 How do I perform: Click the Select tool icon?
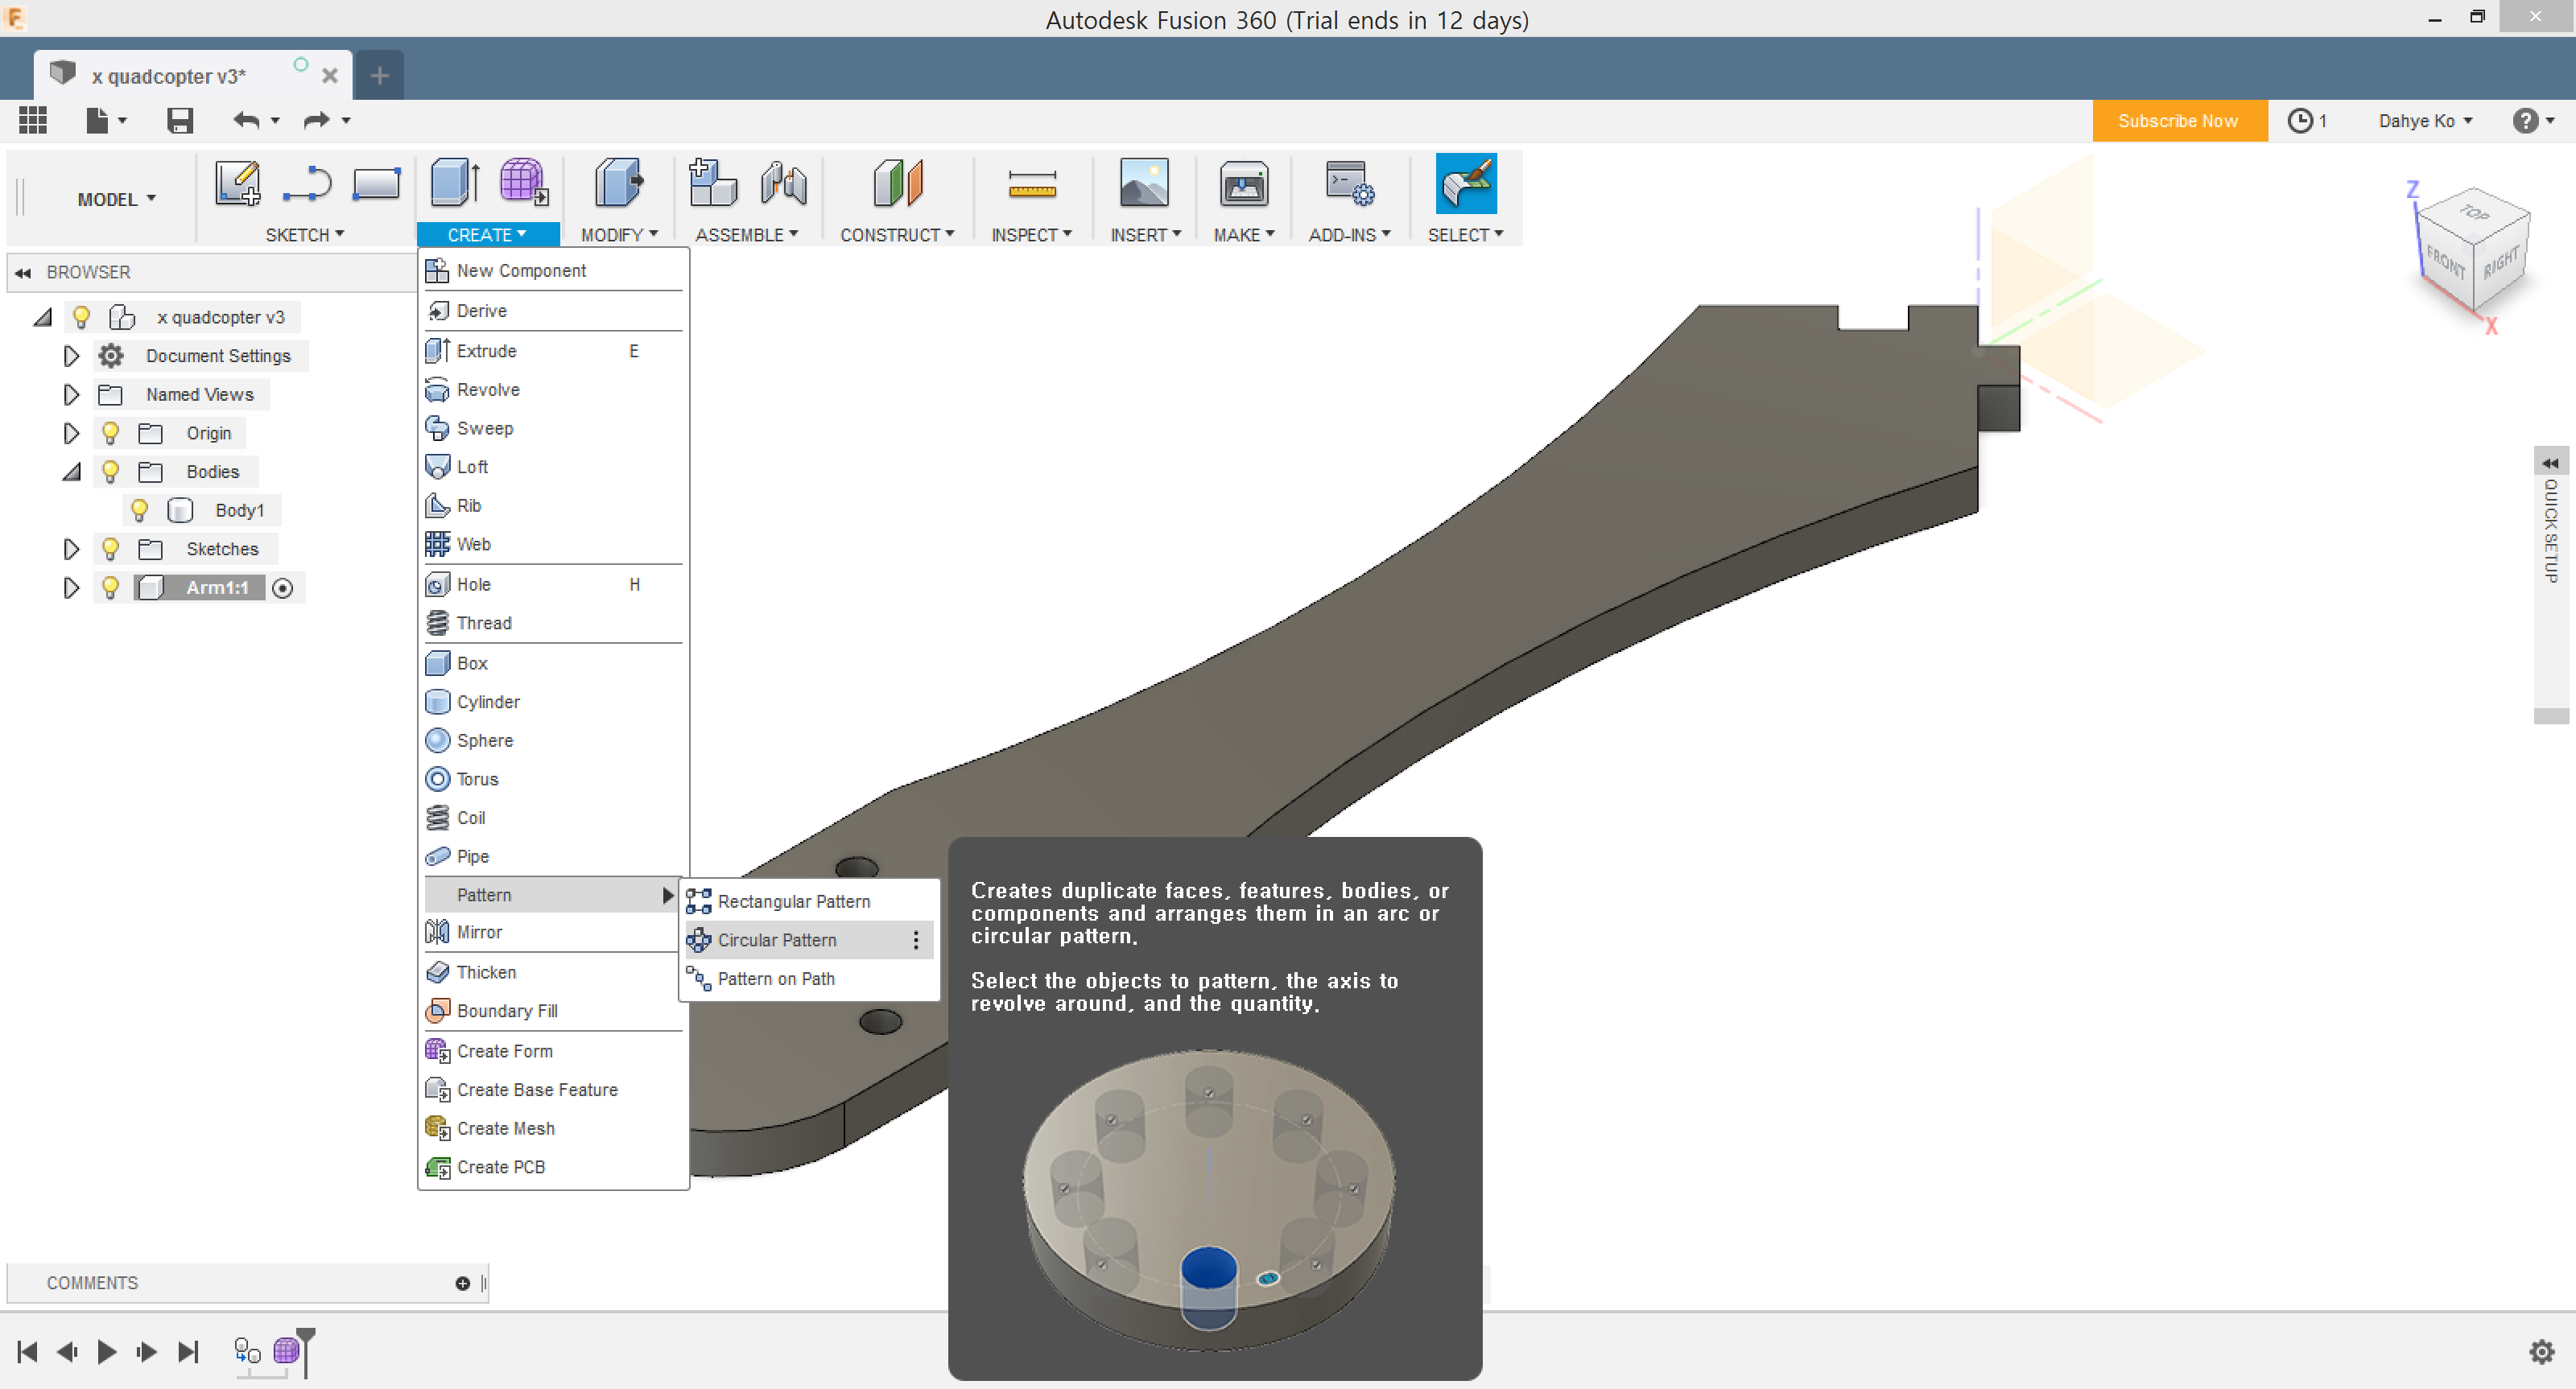(x=1465, y=183)
